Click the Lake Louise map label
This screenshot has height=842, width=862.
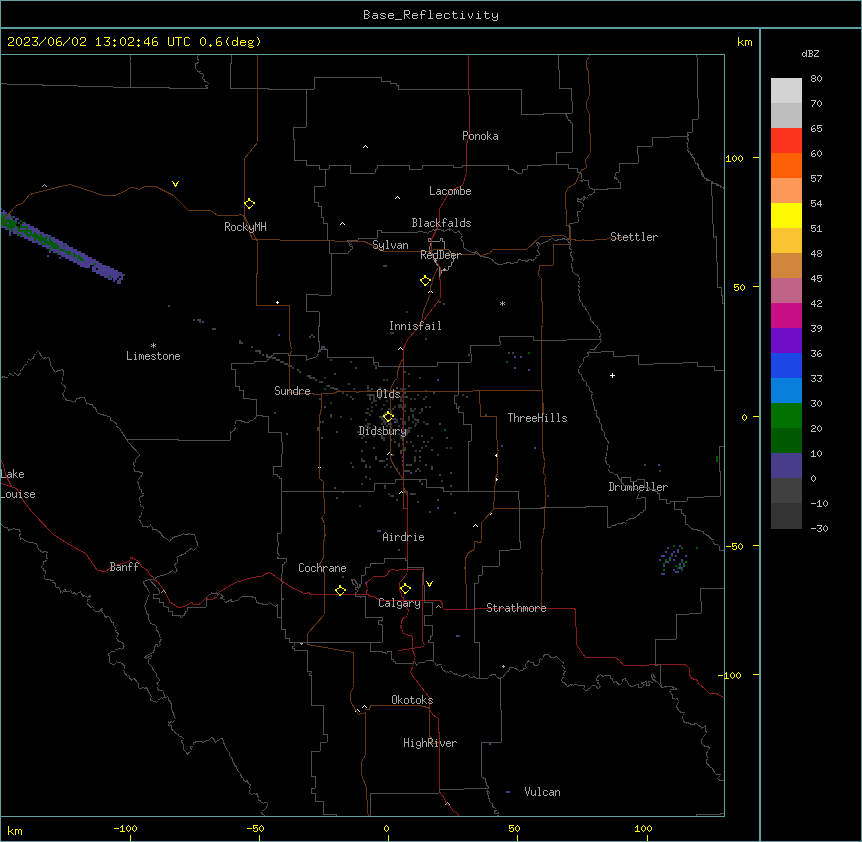pyautogui.click(x=17, y=484)
